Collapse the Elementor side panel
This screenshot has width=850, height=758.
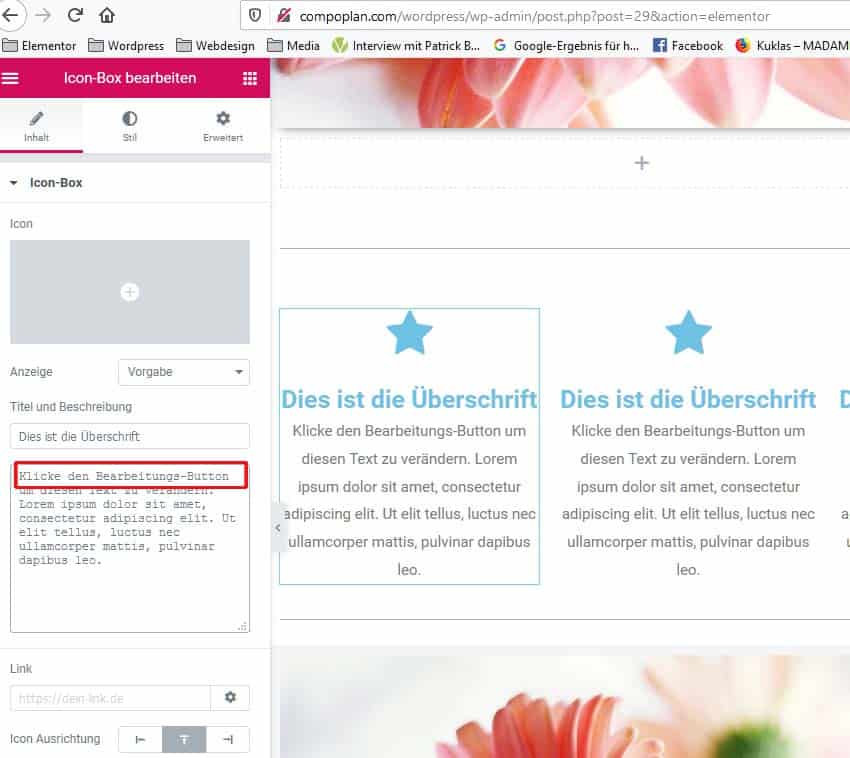pyautogui.click(x=278, y=528)
